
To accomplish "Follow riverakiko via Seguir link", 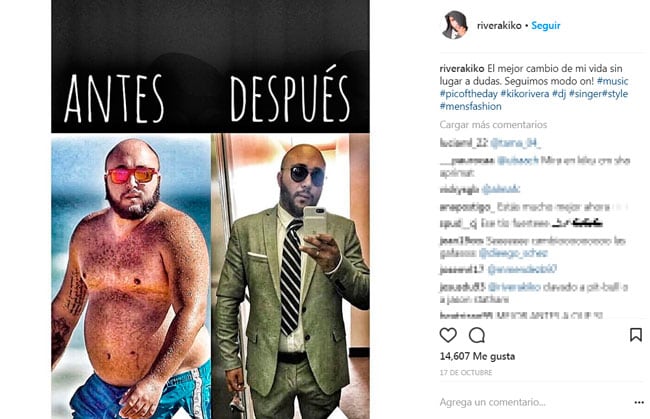I will (x=546, y=26).
